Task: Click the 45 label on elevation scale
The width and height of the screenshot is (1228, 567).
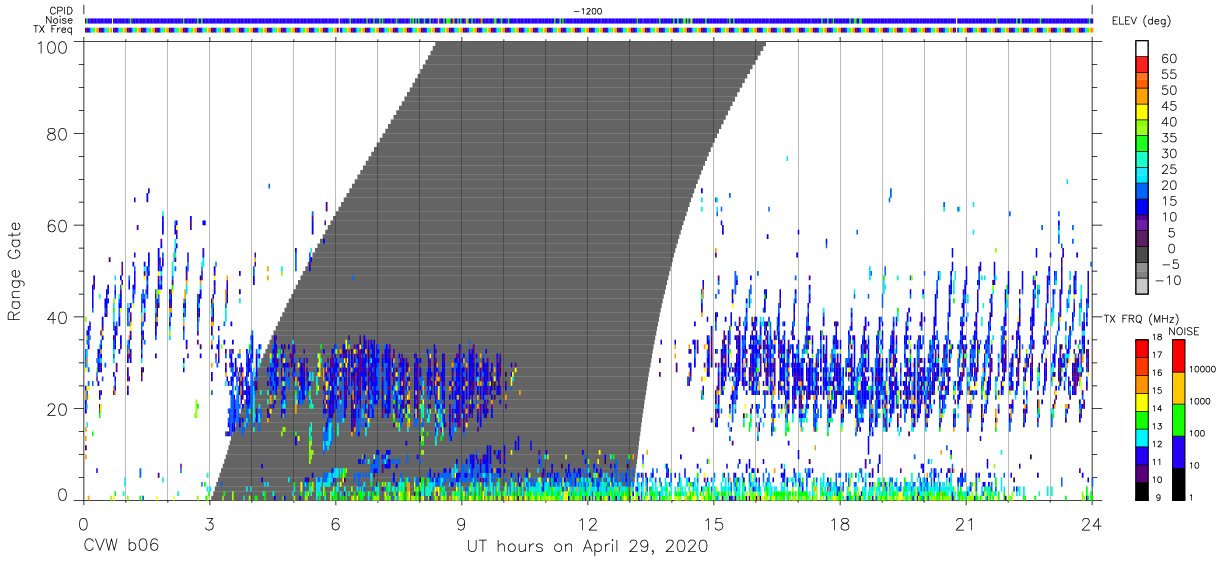Action: point(1169,106)
